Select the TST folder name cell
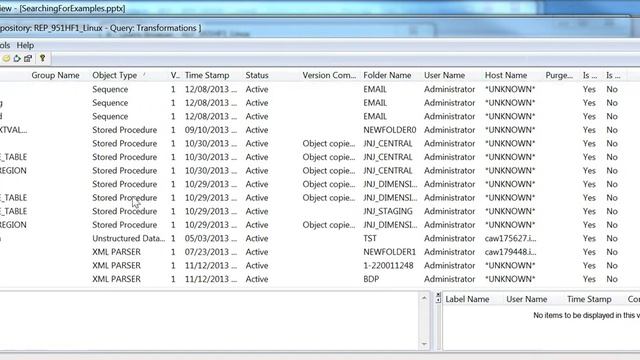 [x=370, y=238]
